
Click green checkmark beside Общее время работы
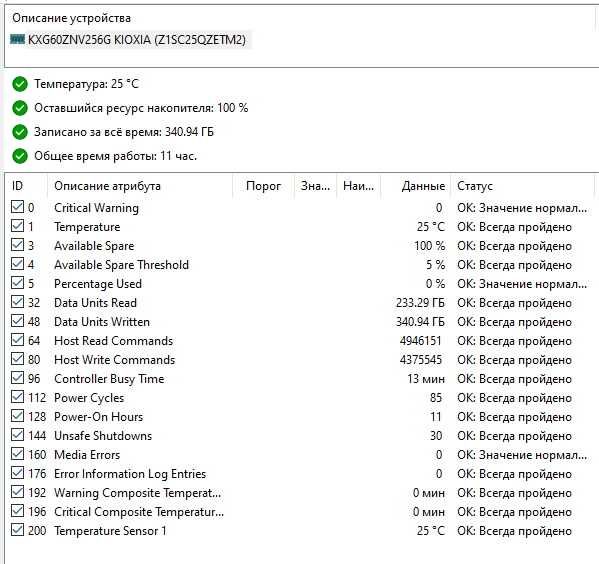pos(19,156)
